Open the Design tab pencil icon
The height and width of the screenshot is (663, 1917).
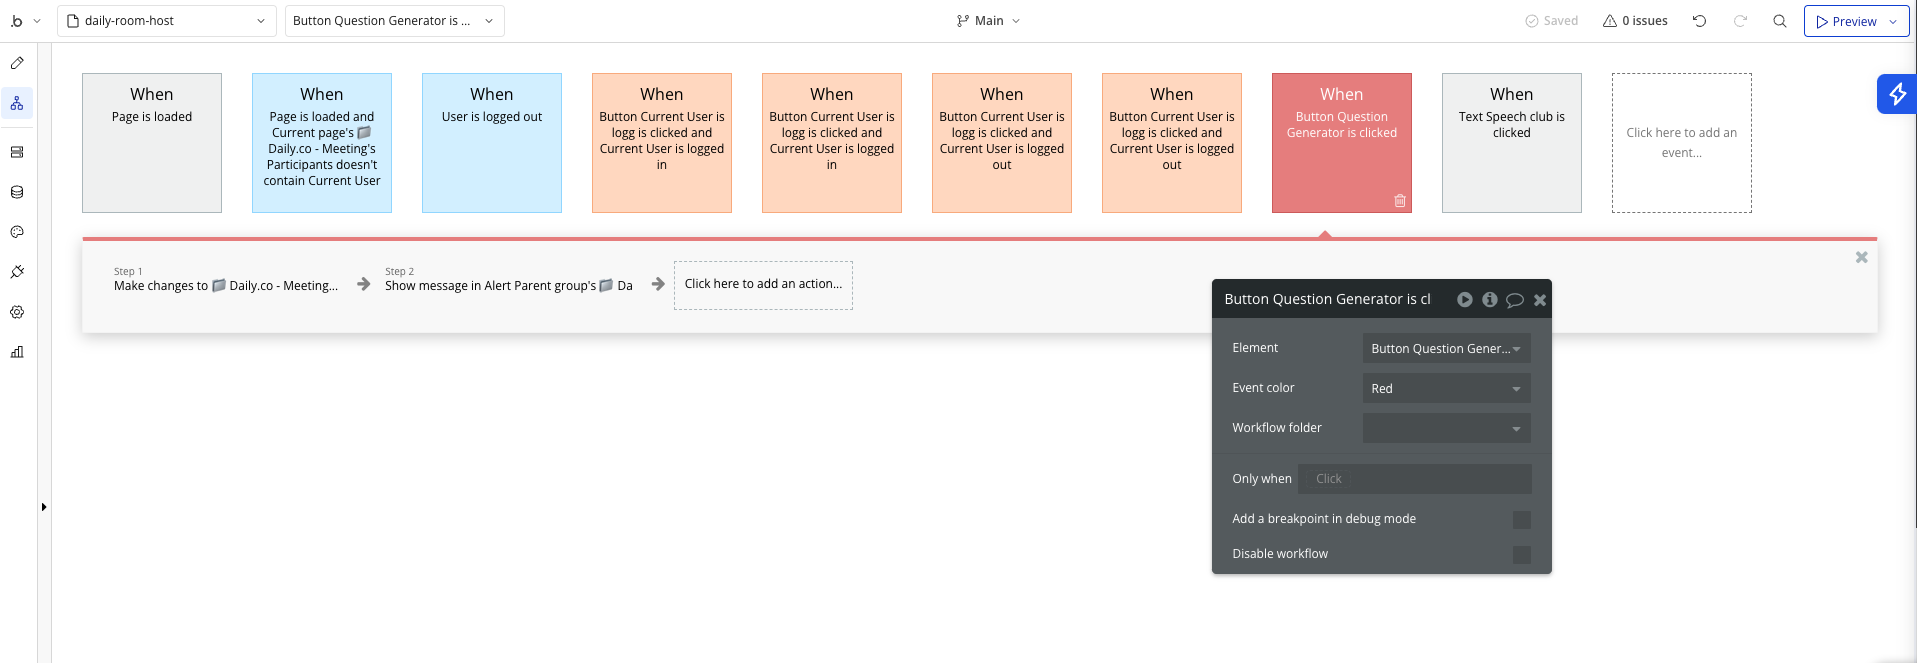17,63
